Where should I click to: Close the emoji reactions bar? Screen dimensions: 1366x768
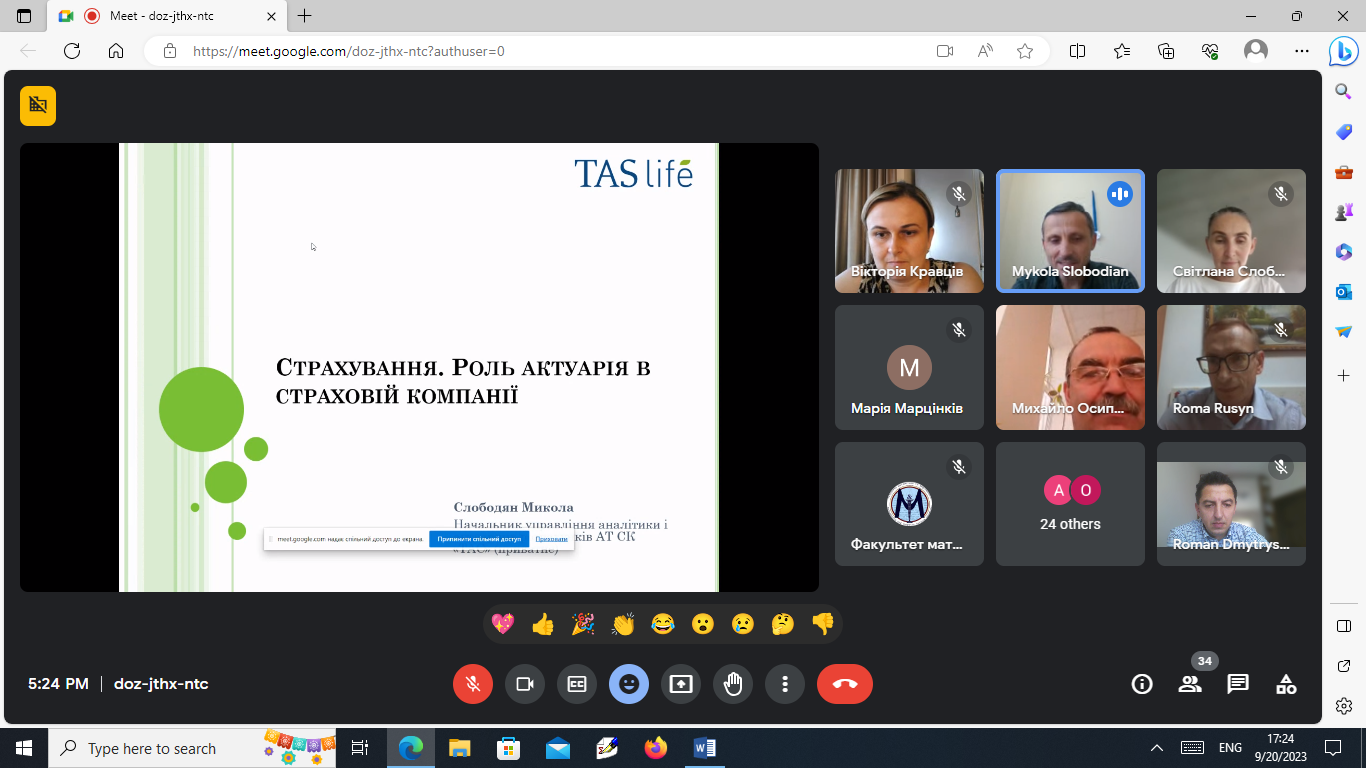click(x=629, y=684)
